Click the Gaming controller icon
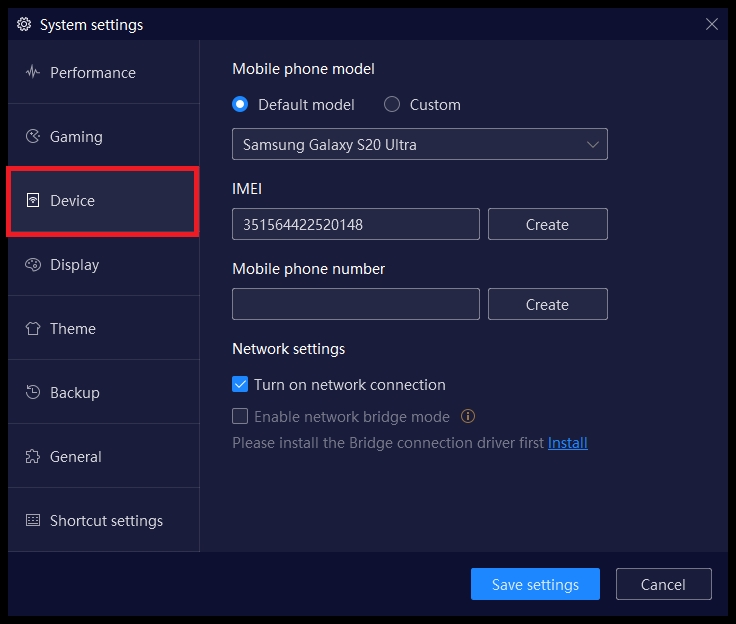 coord(33,137)
